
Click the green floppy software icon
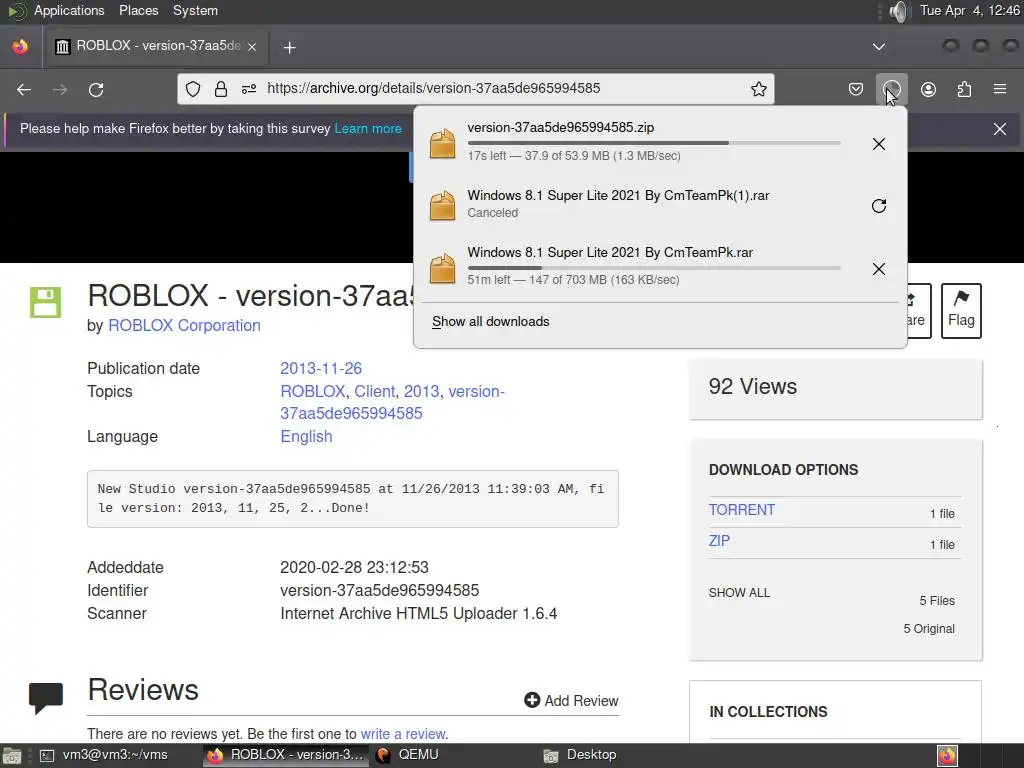(46, 302)
